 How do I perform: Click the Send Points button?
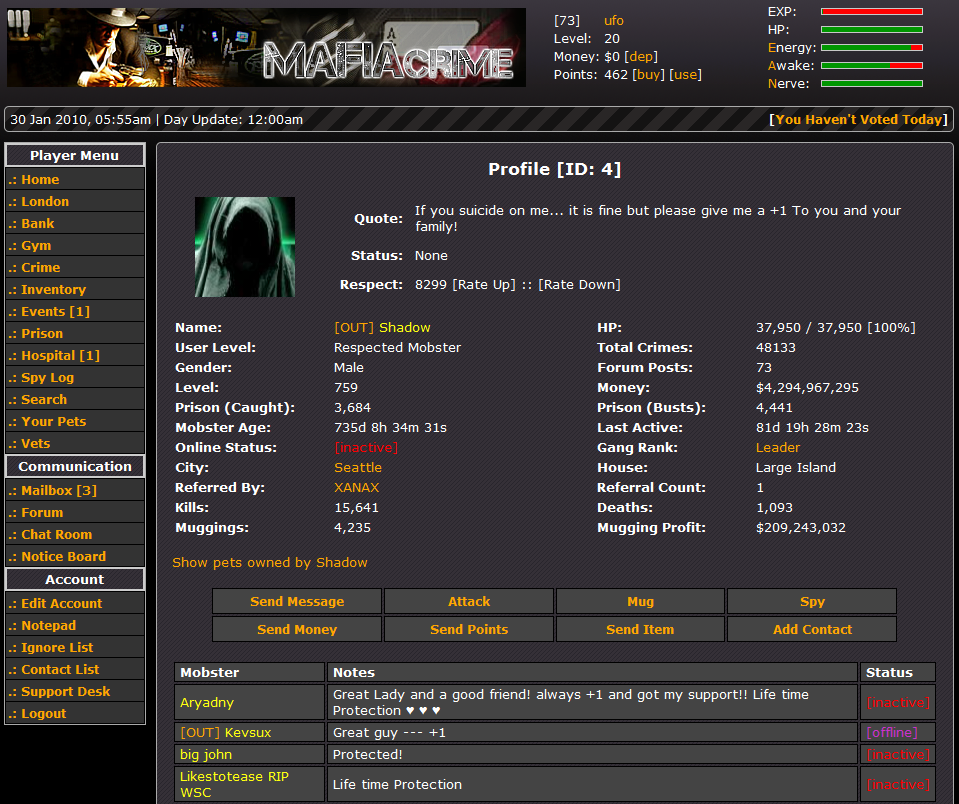469,630
